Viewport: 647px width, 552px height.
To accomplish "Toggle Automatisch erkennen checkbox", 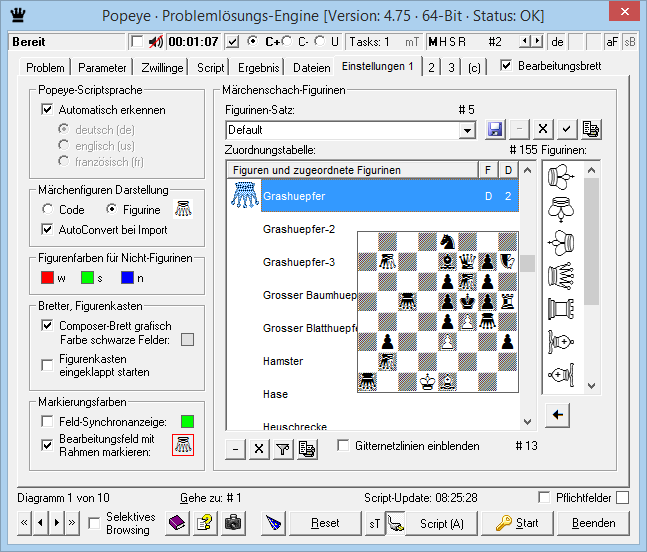I will tap(47, 110).
